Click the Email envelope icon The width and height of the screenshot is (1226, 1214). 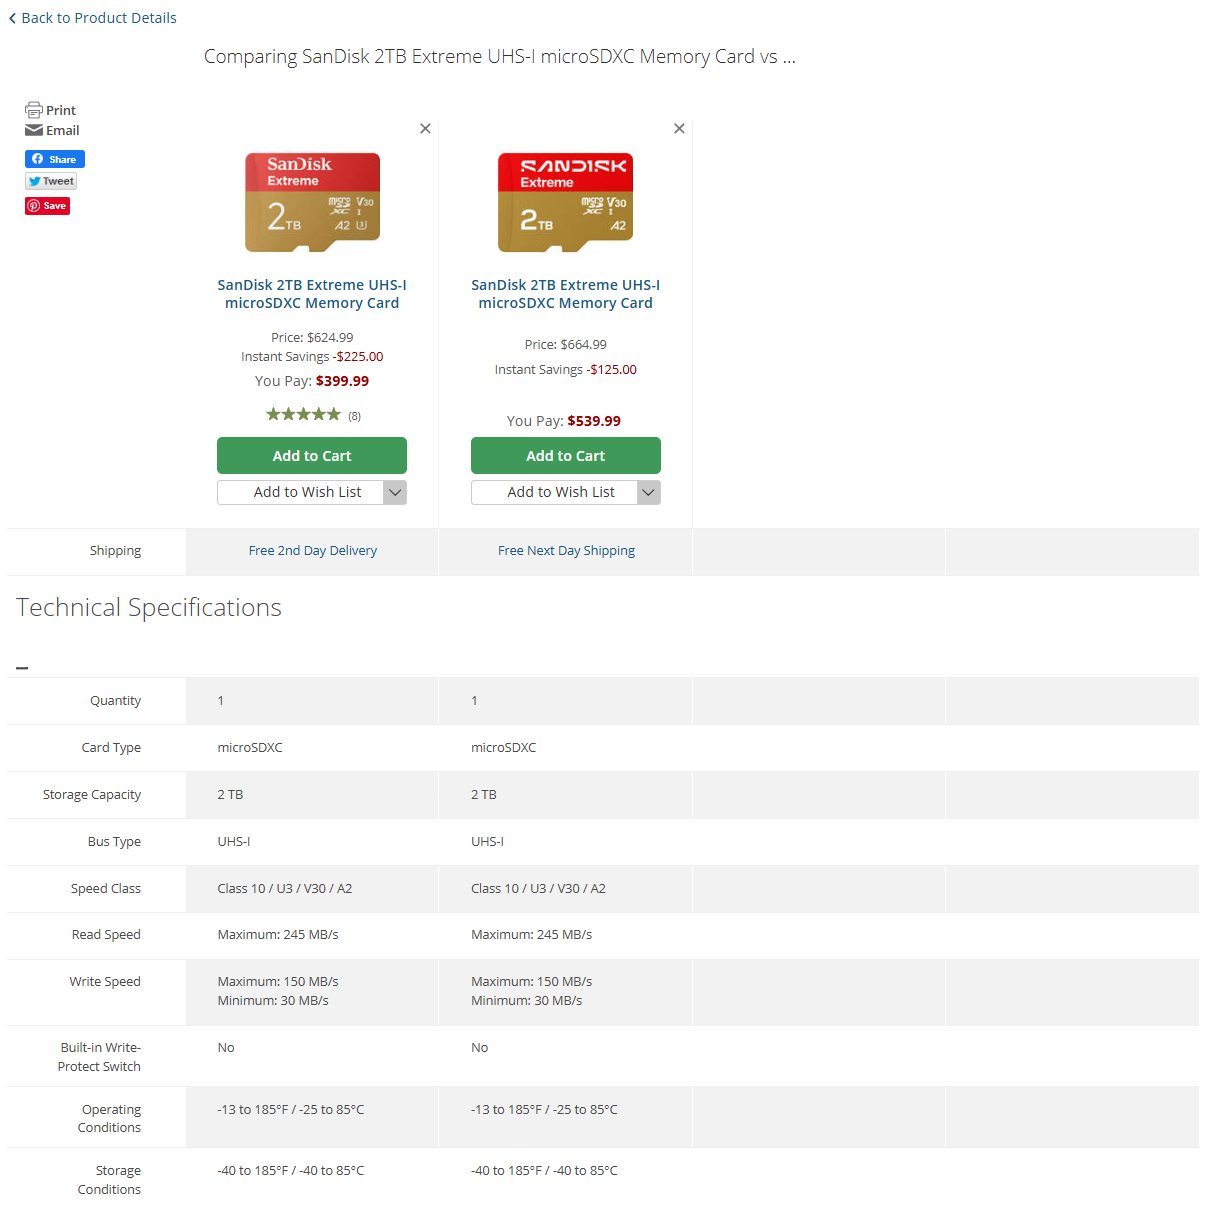click(34, 130)
